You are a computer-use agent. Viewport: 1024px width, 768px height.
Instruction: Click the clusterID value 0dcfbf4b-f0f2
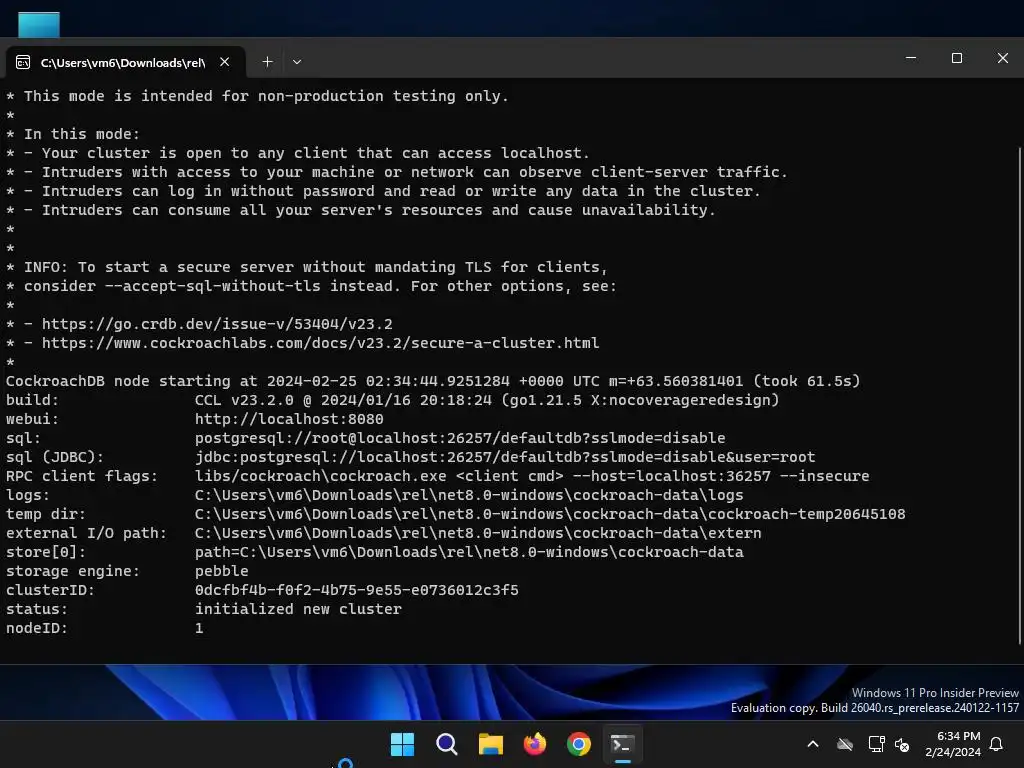pyautogui.click(x=357, y=590)
